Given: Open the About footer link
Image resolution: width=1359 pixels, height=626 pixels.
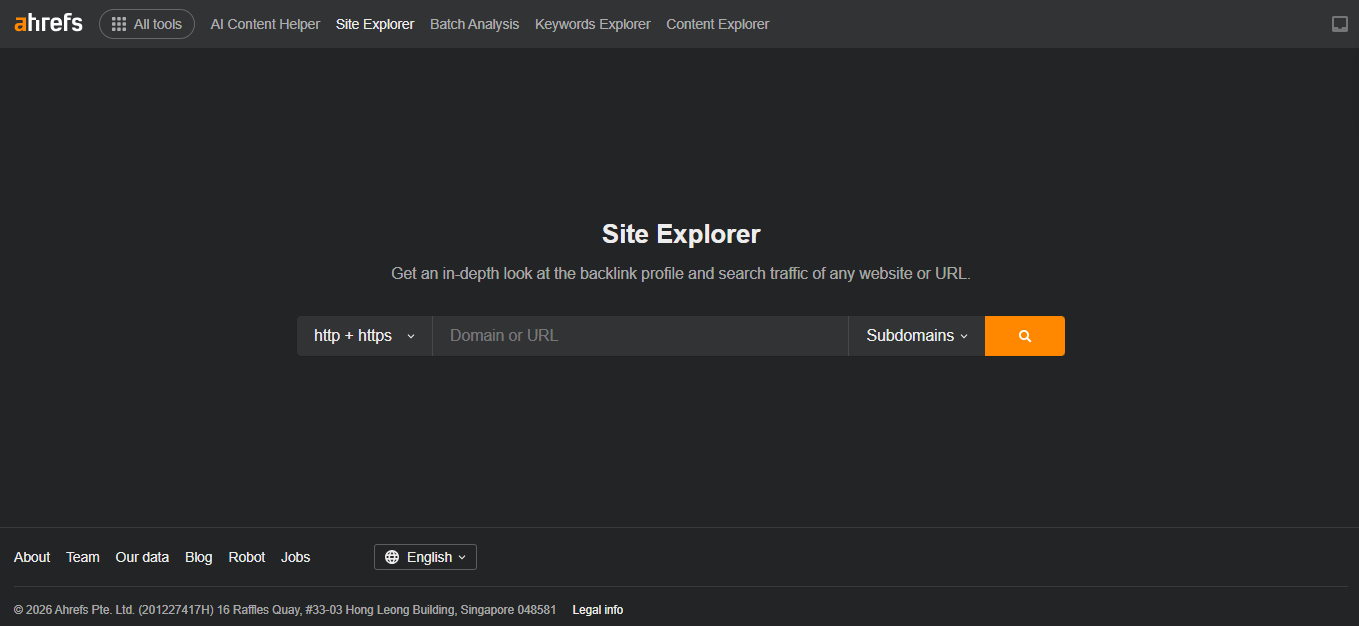Looking at the screenshot, I should [32, 557].
